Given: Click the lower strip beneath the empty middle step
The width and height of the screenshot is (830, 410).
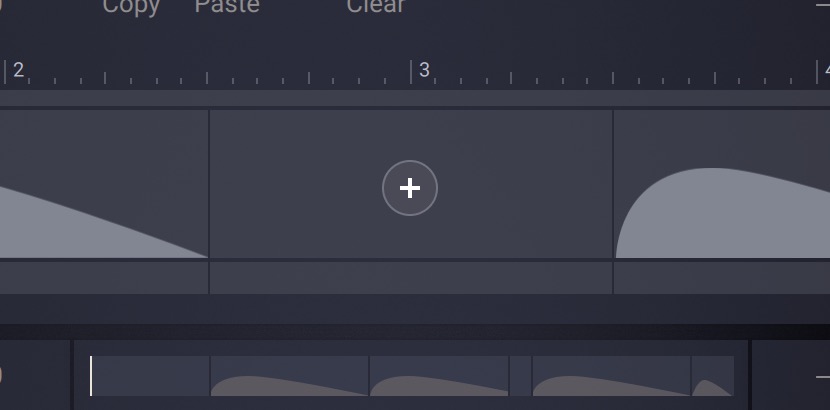Looking at the screenshot, I should (411, 278).
